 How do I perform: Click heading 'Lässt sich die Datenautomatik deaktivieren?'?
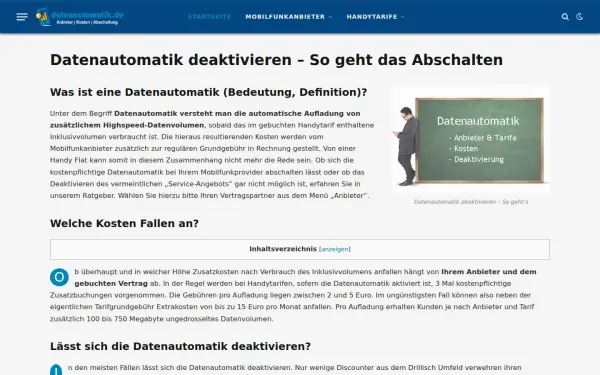pos(180,346)
